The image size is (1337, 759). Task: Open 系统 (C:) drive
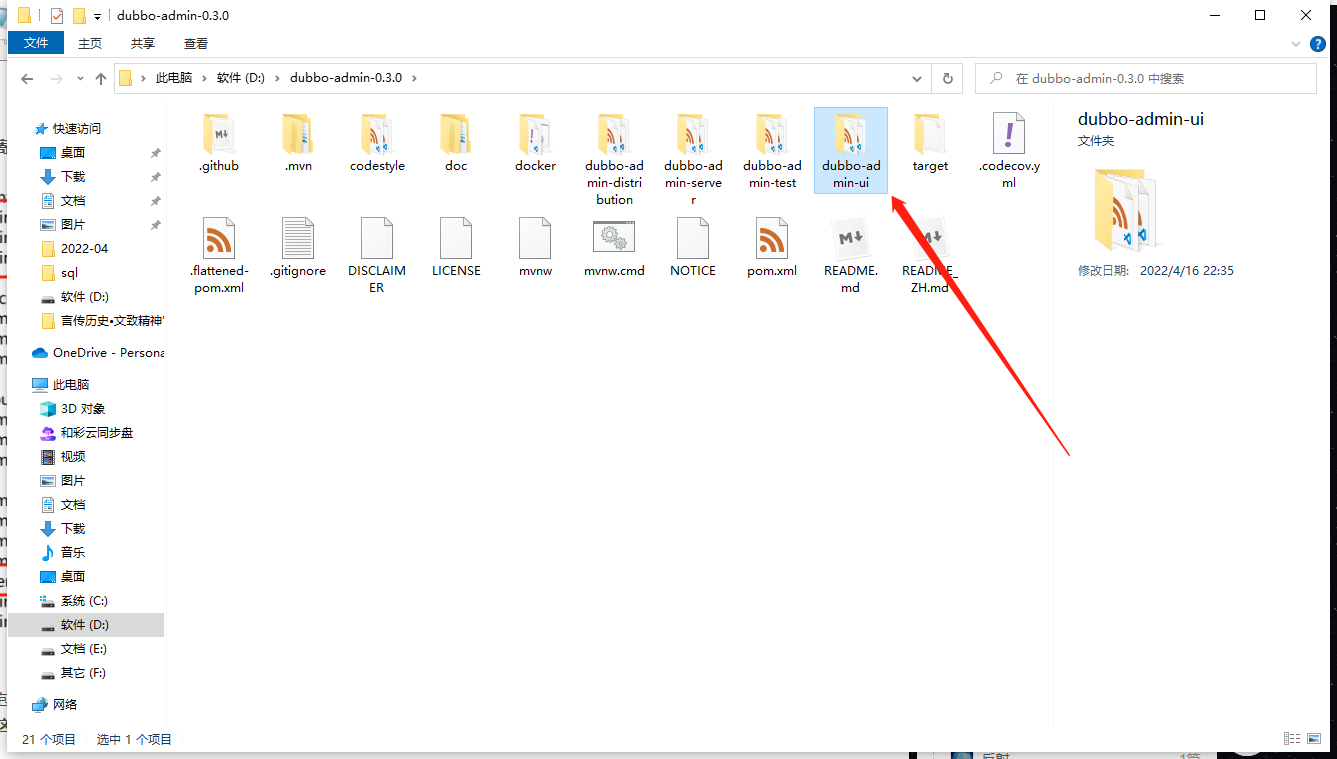pyautogui.click(x=84, y=600)
